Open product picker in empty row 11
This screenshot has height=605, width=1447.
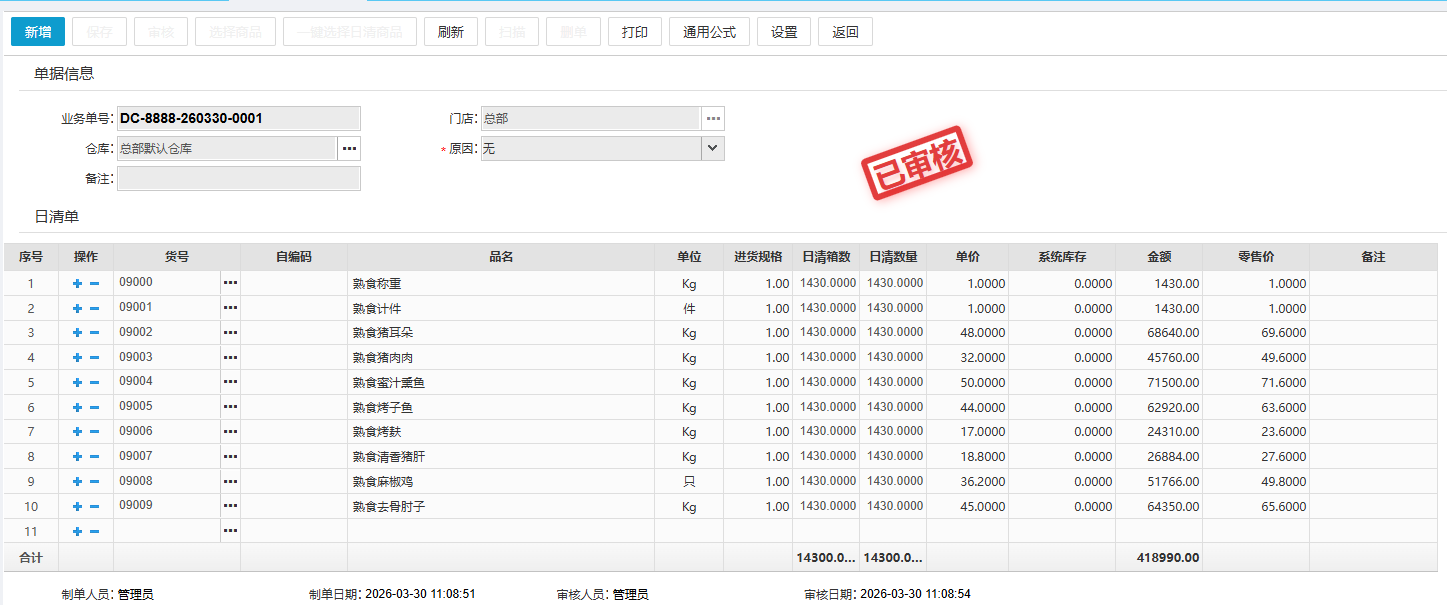pos(231,531)
